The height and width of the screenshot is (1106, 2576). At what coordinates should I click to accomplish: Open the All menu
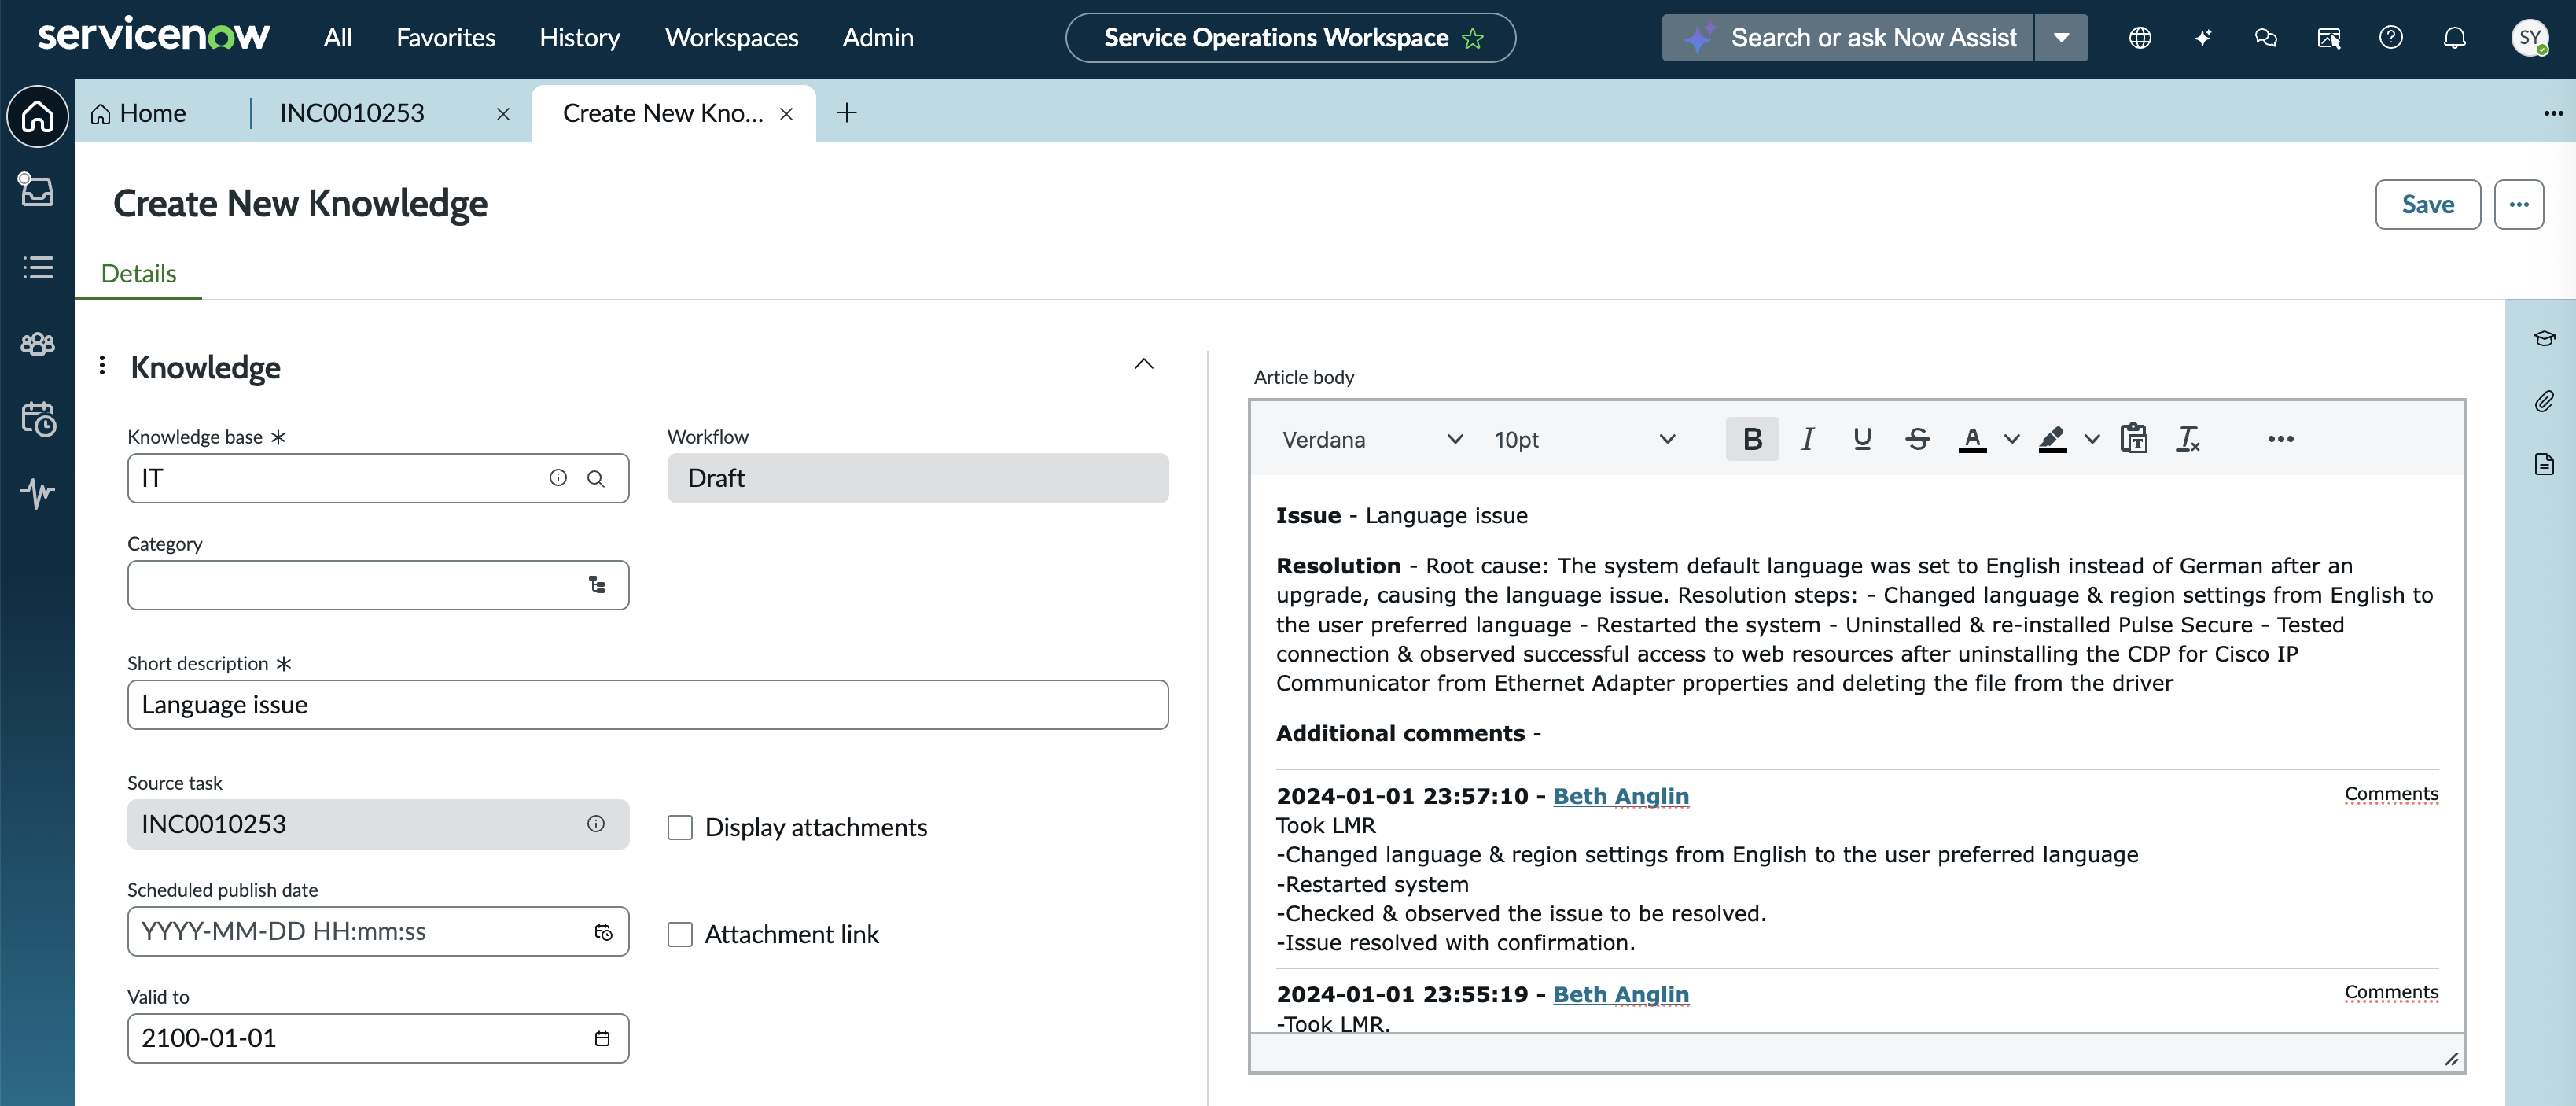(x=338, y=38)
